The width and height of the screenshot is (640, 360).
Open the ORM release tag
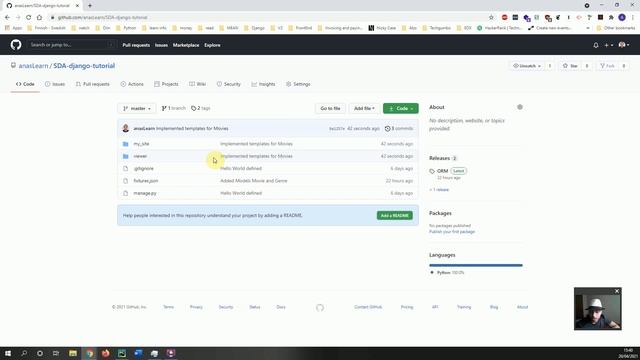(442, 171)
